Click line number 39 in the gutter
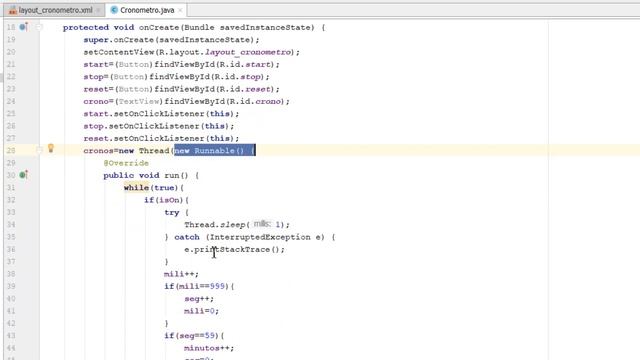 click(x=11, y=286)
